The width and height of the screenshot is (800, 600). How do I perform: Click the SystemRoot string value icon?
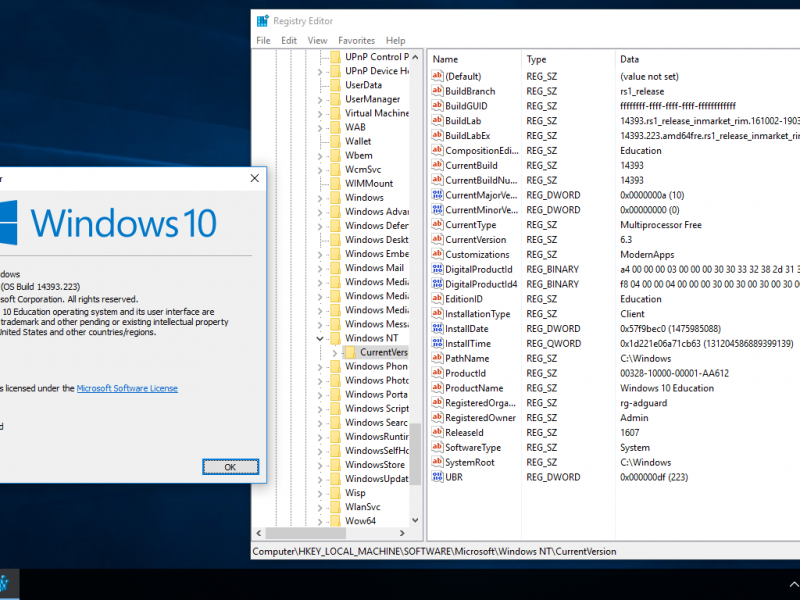[x=437, y=462]
